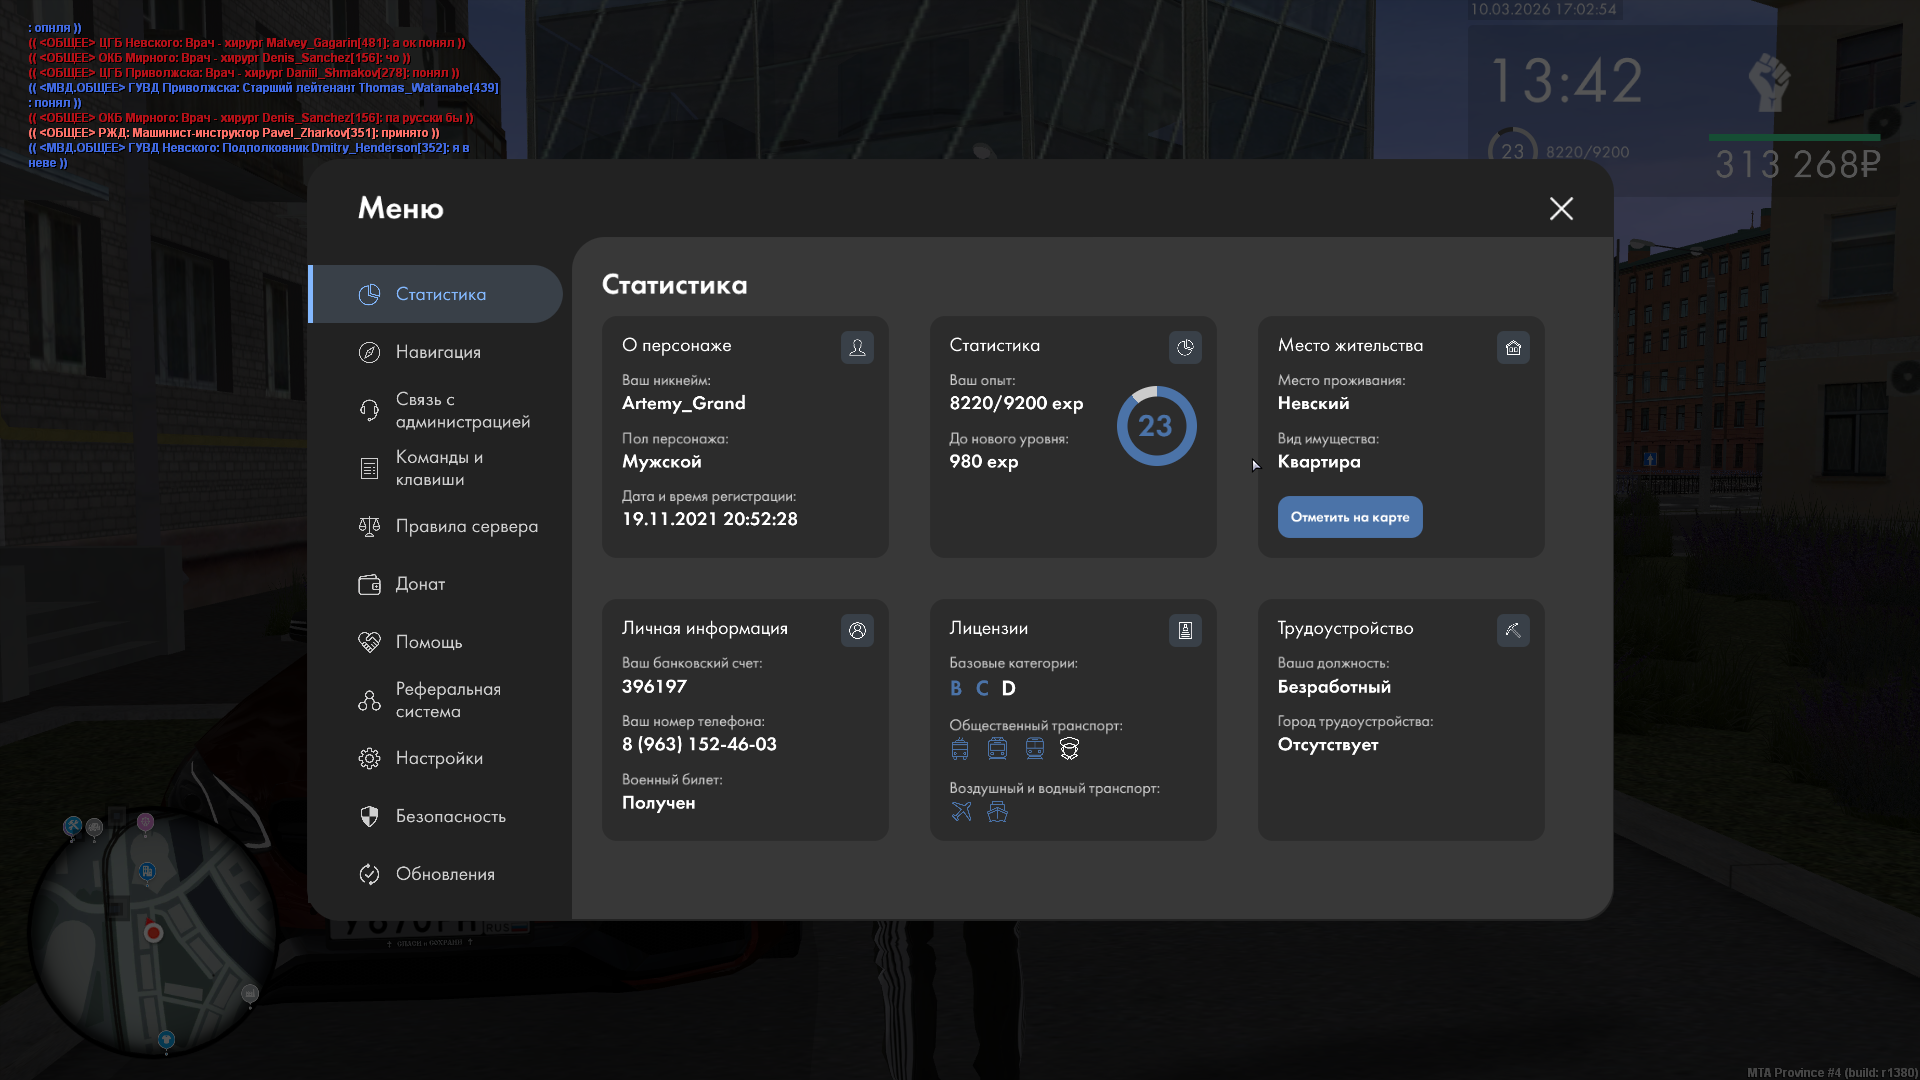This screenshot has width=1920, height=1080.
Task: Click the house icon in Место жительства card
Action: [x=1513, y=347]
